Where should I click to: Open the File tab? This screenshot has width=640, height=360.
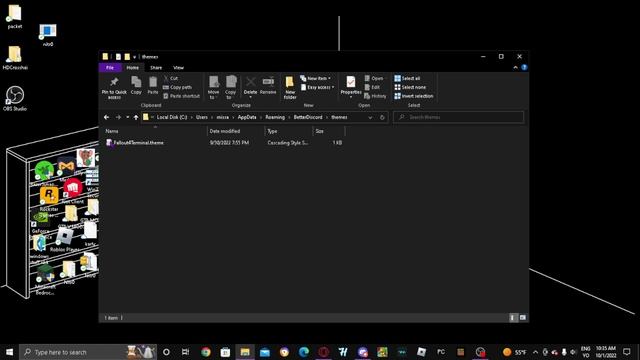(110, 67)
